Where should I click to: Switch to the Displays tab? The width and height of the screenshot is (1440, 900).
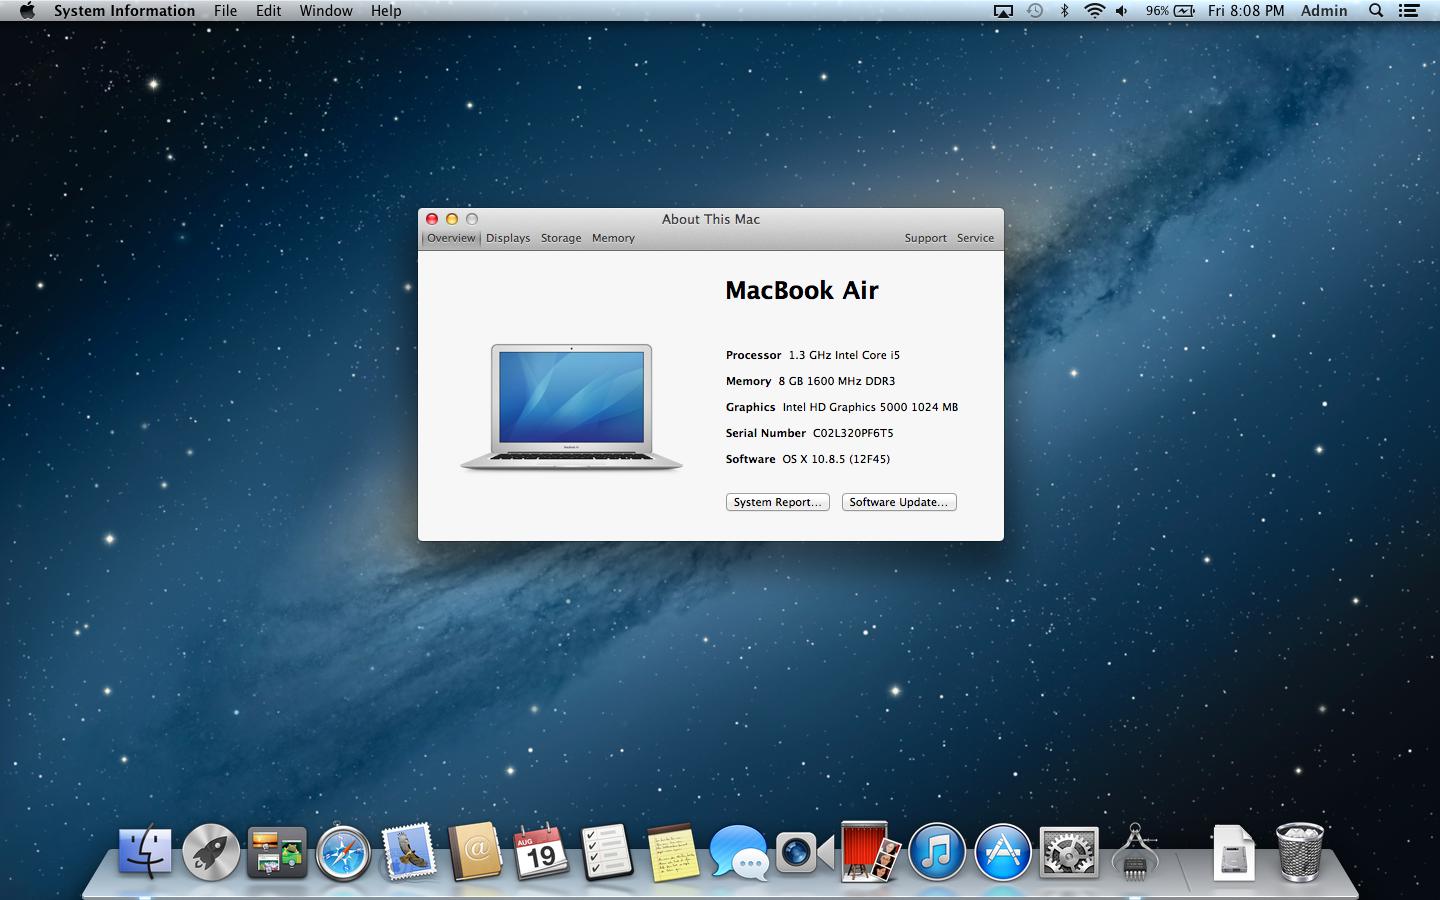point(508,238)
